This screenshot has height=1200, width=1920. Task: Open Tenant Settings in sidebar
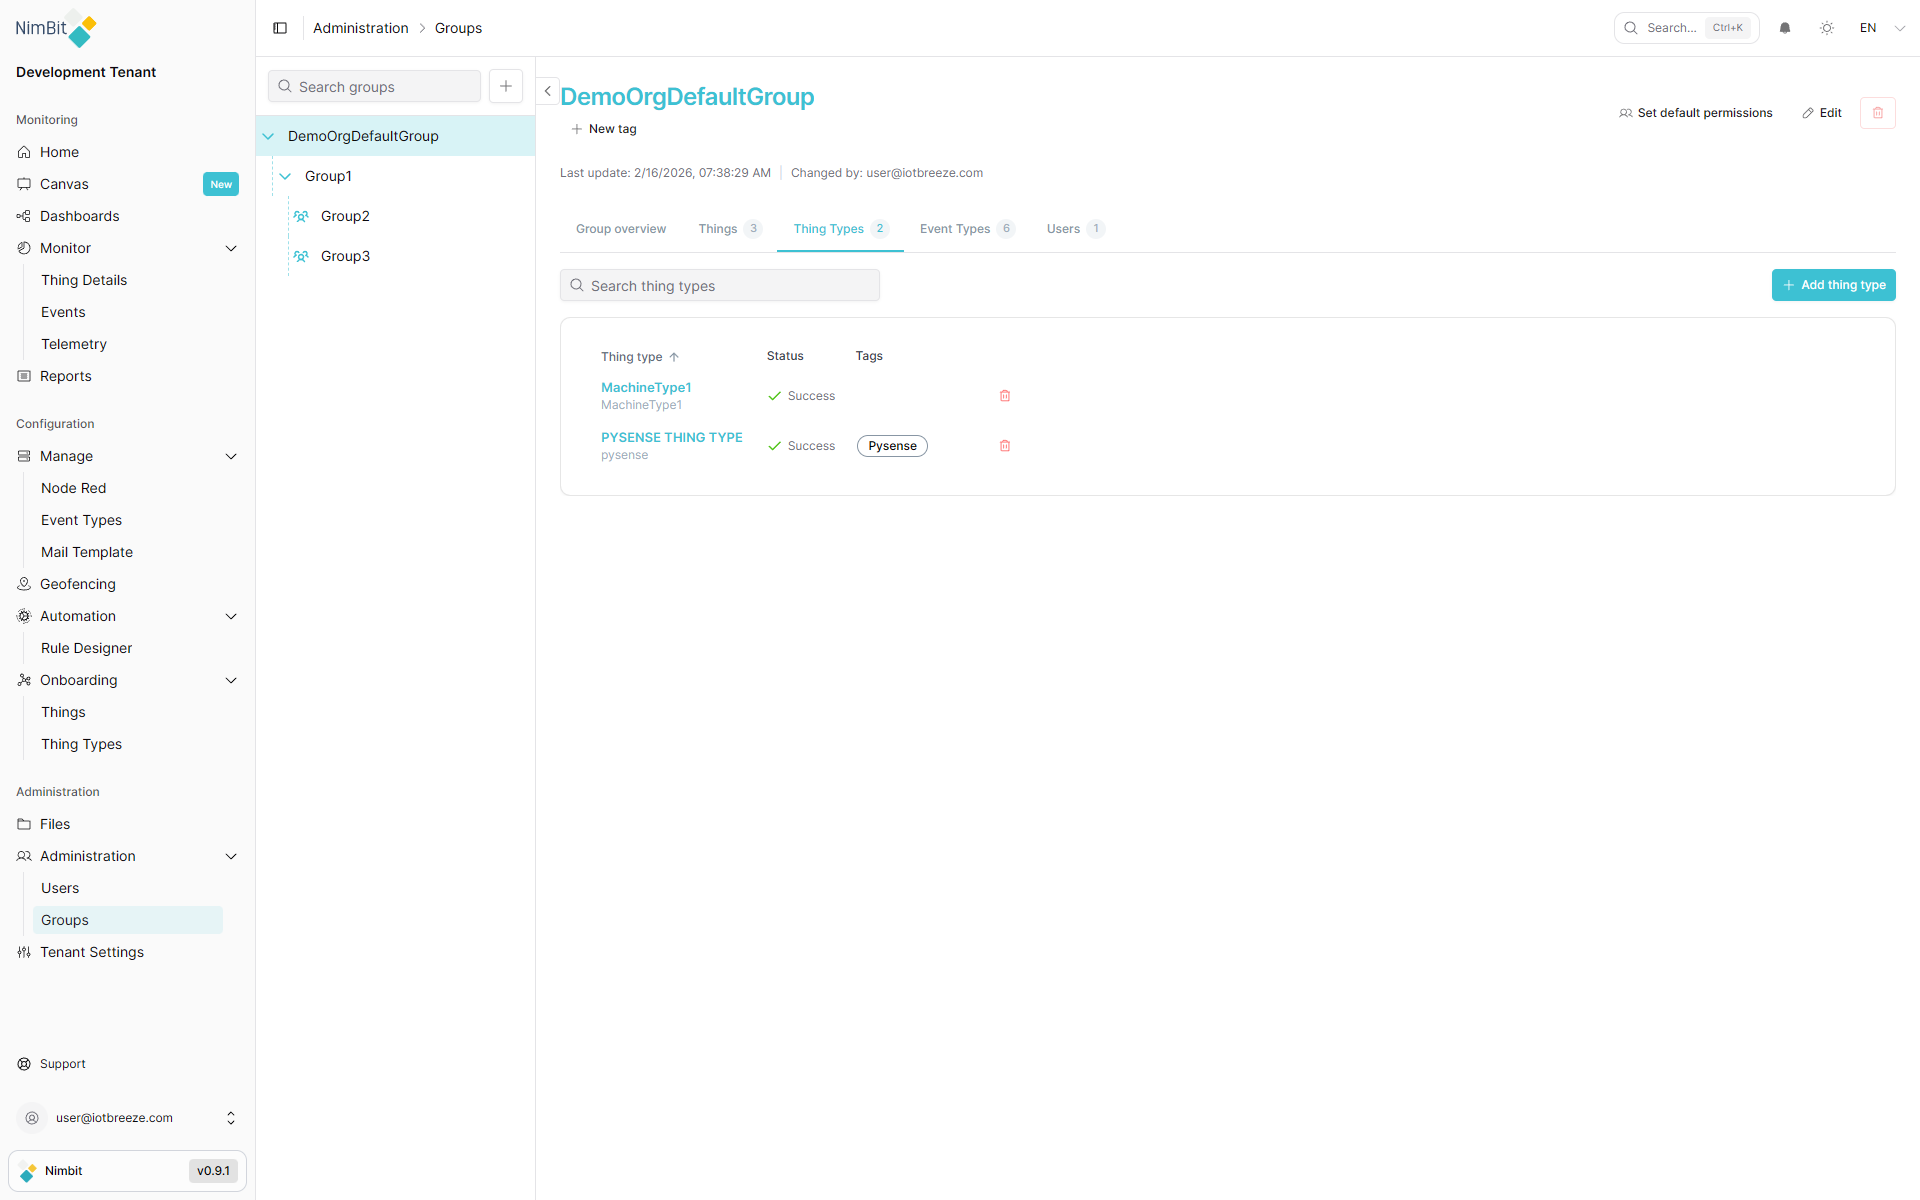pyautogui.click(x=92, y=952)
